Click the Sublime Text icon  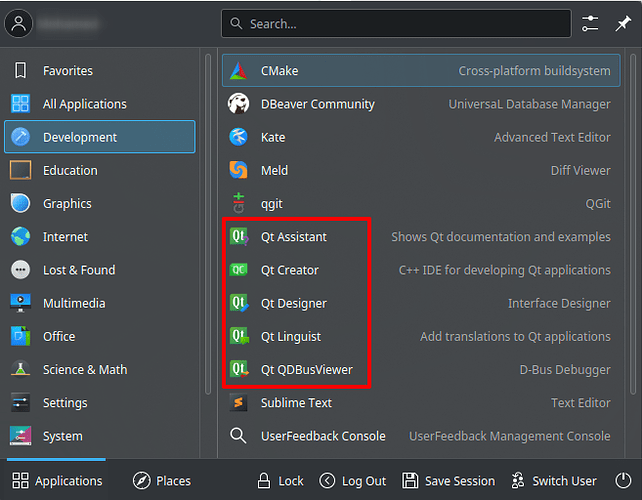[x=238, y=403]
